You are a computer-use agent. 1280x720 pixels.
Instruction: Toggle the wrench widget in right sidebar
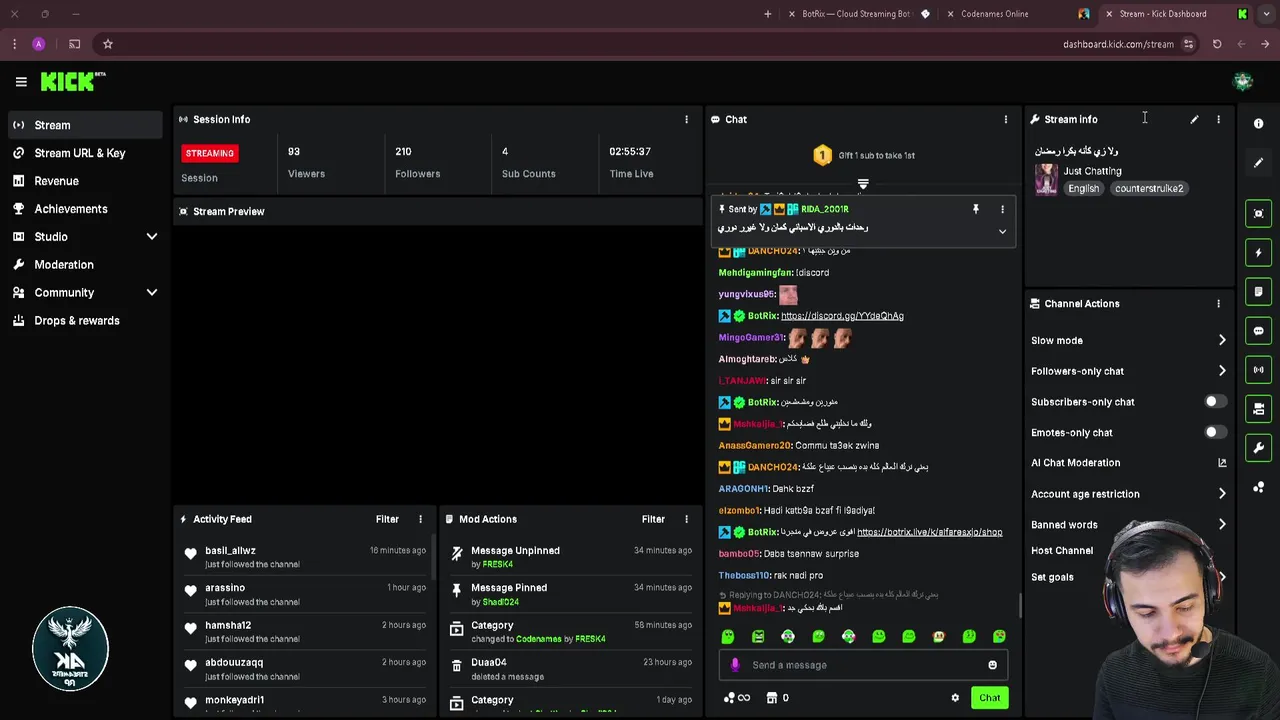pos(1259,448)
